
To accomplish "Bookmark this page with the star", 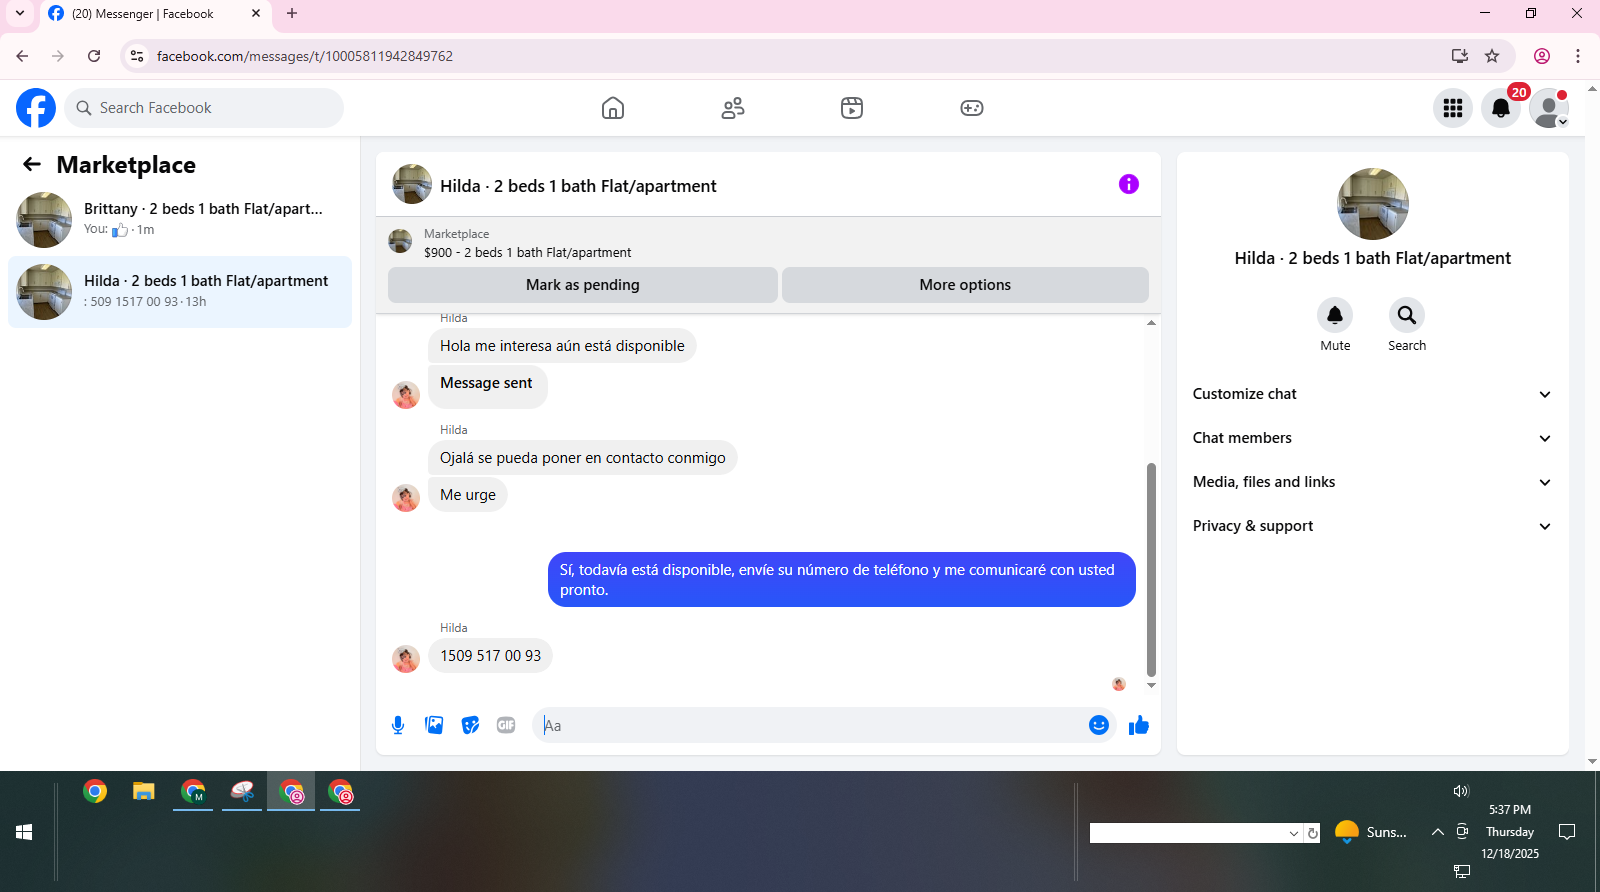I will [x=1492, y=56].
